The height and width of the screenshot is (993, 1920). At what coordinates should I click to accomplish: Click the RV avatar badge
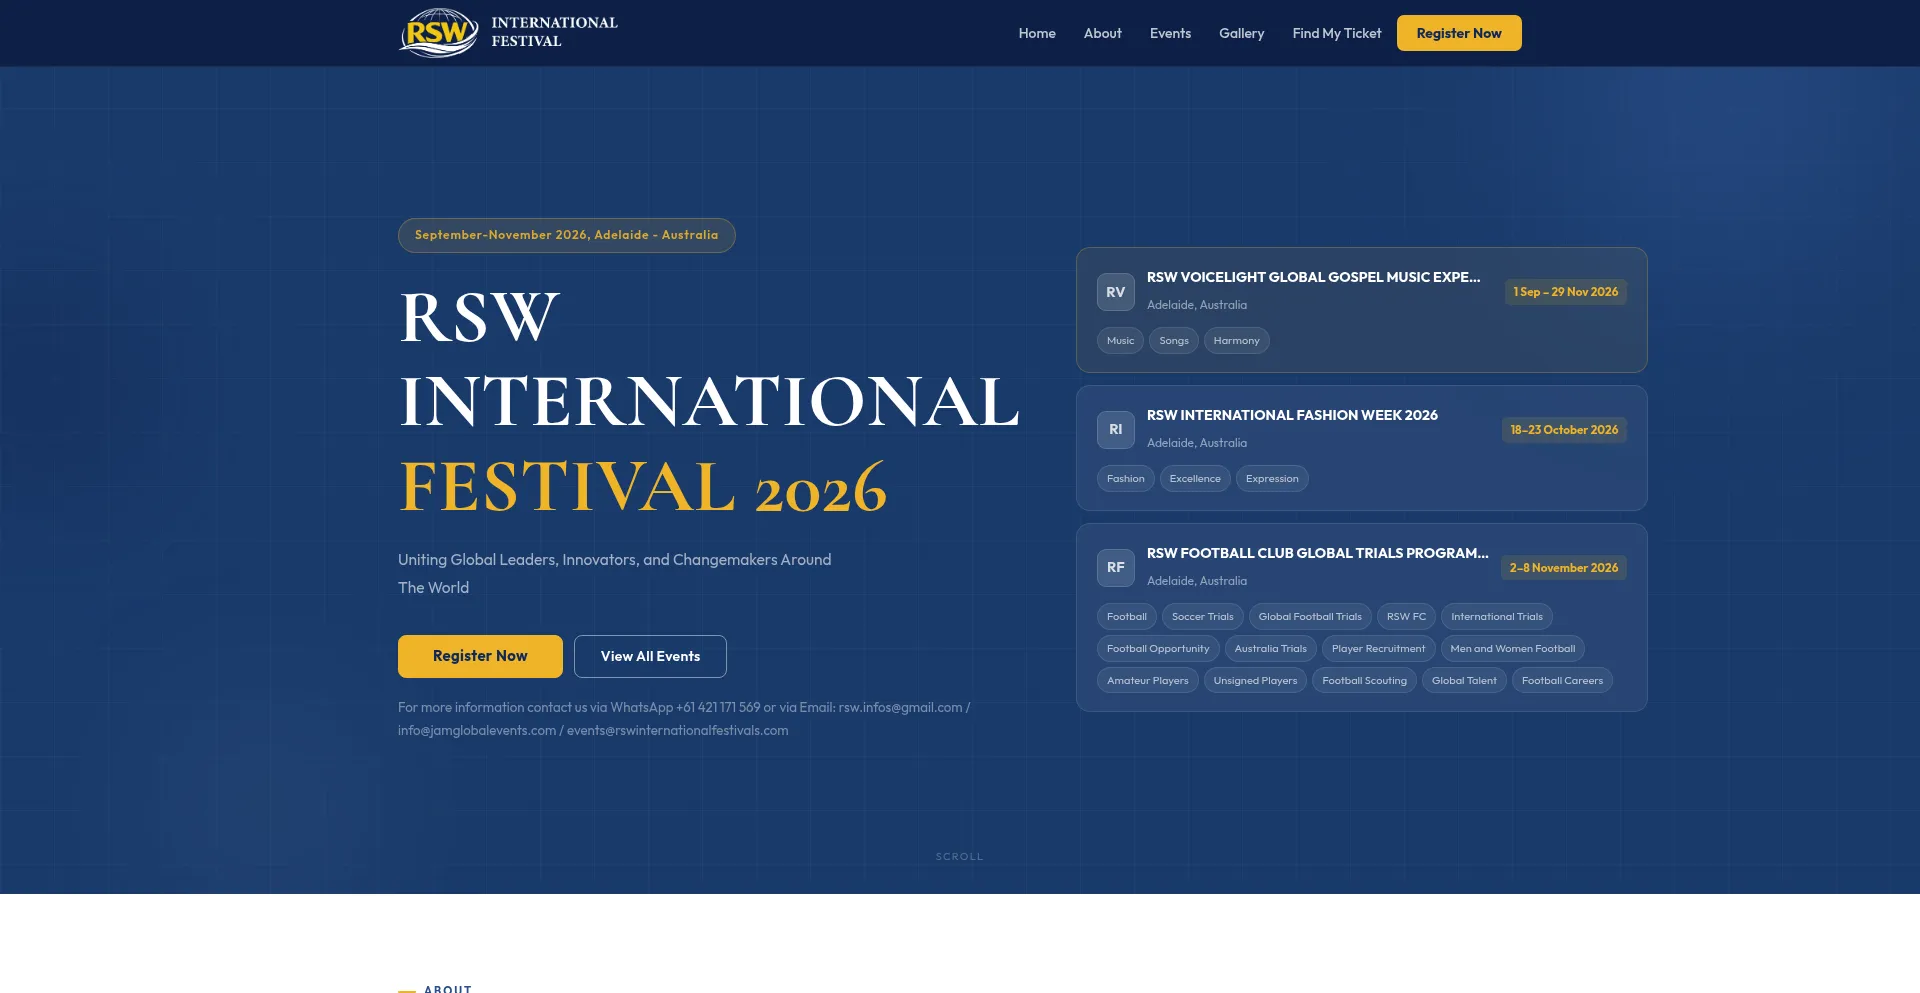pos(1115,292)
